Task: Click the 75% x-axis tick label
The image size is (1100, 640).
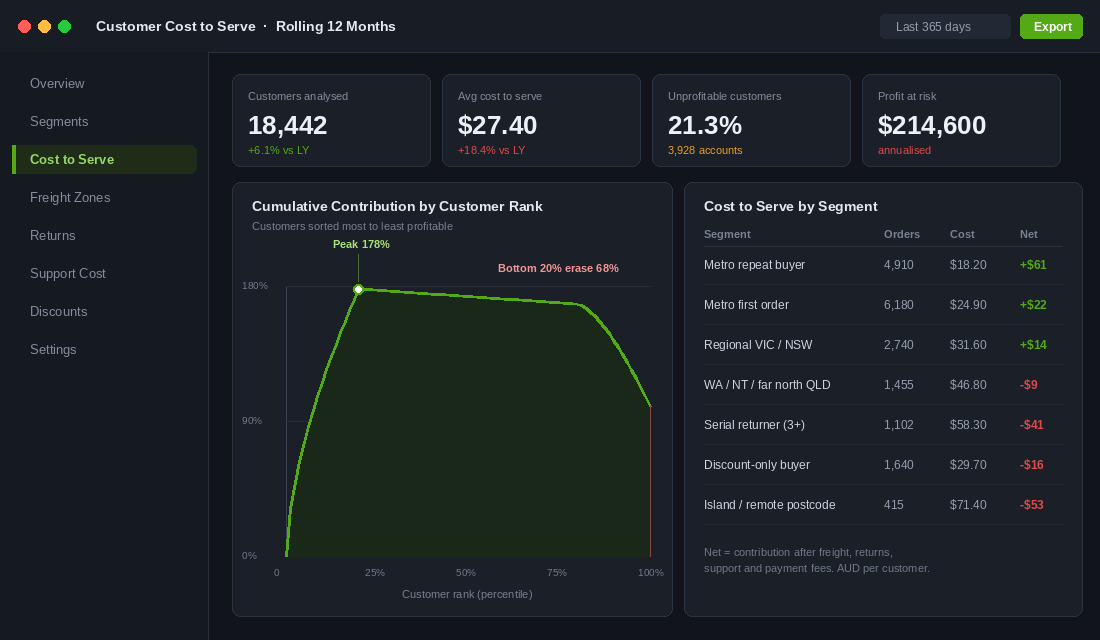Action: tap(557, 573)
